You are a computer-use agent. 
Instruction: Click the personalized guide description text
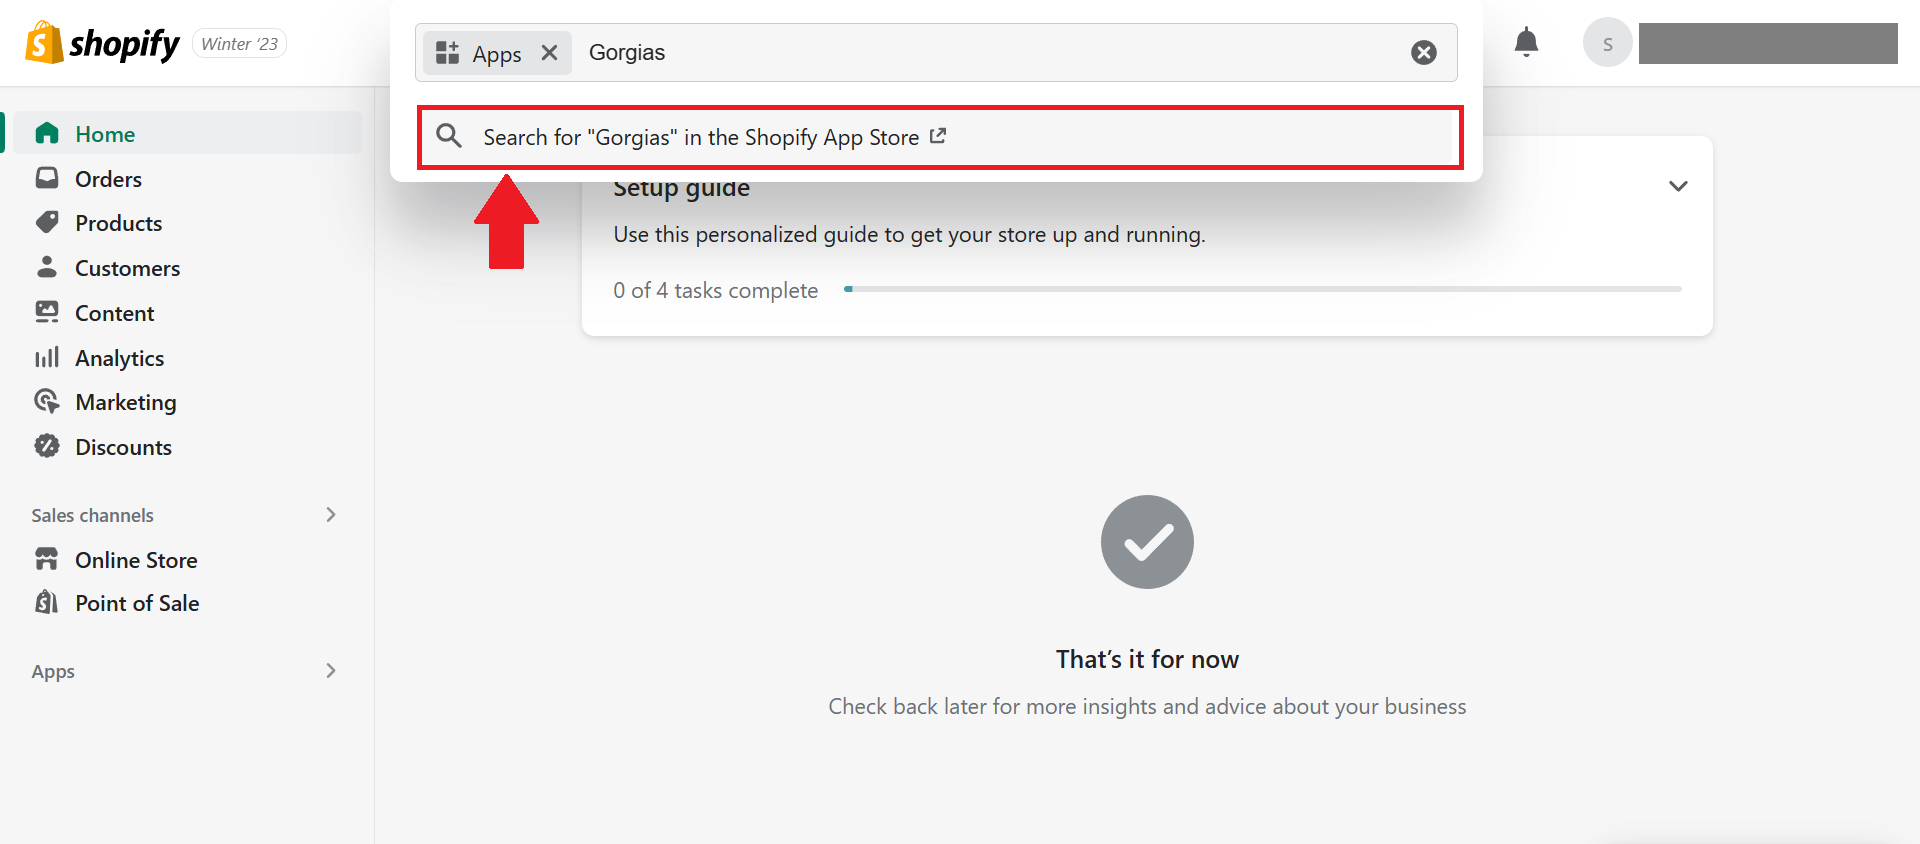[x=909, y=234]
